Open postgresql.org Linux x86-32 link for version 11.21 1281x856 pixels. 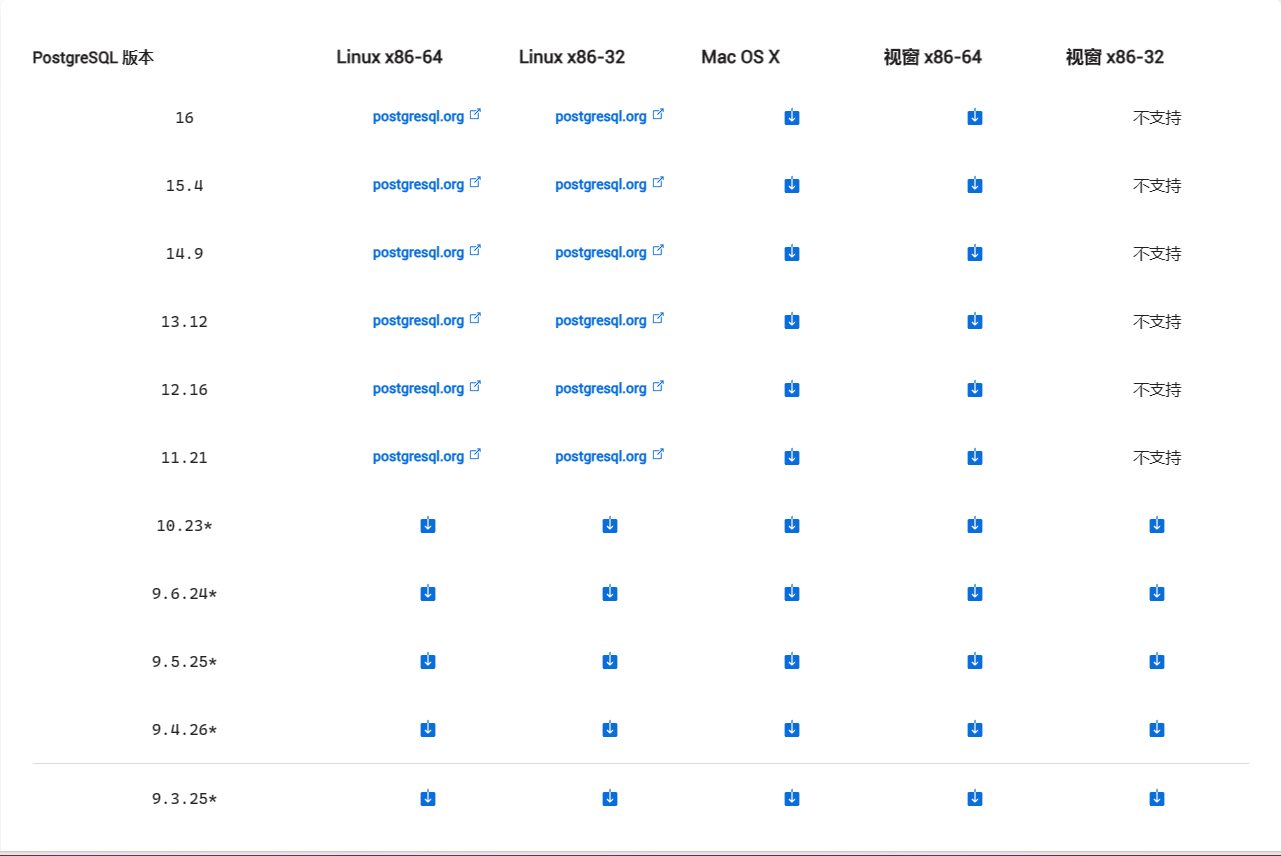point(610,456)
